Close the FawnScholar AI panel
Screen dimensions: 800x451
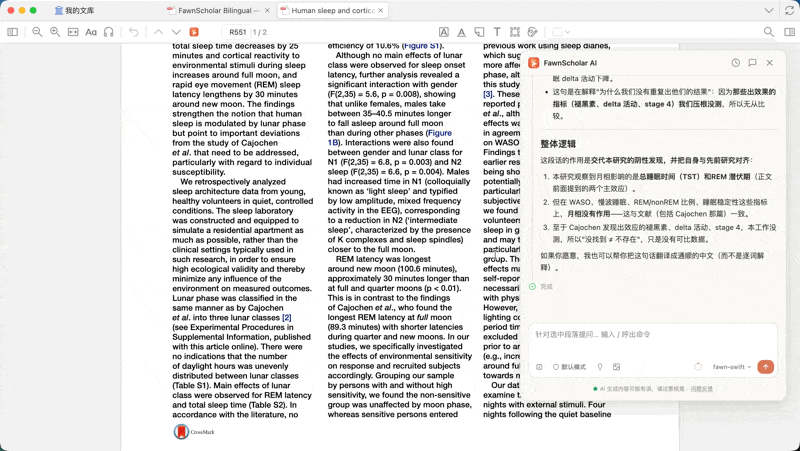(769, 63)
